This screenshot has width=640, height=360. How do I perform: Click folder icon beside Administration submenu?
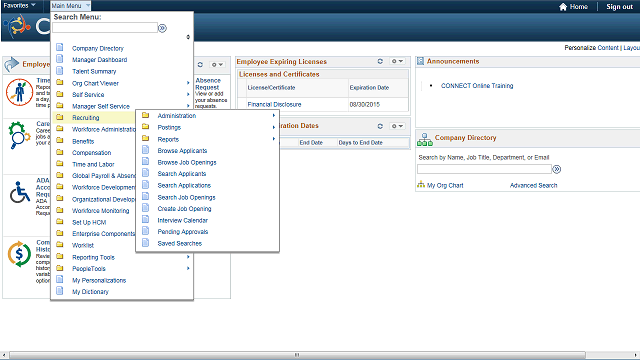point(145,116)
